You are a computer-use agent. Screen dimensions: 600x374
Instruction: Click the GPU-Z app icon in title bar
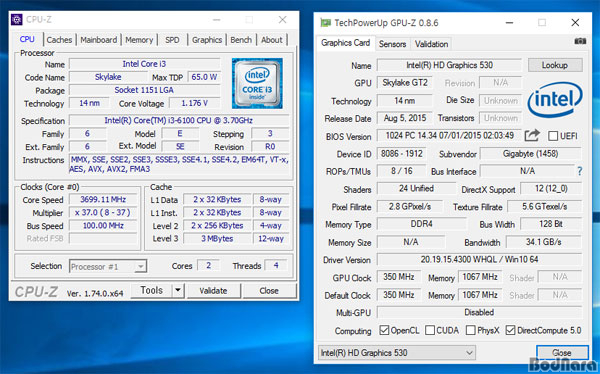tap(325, 23)
